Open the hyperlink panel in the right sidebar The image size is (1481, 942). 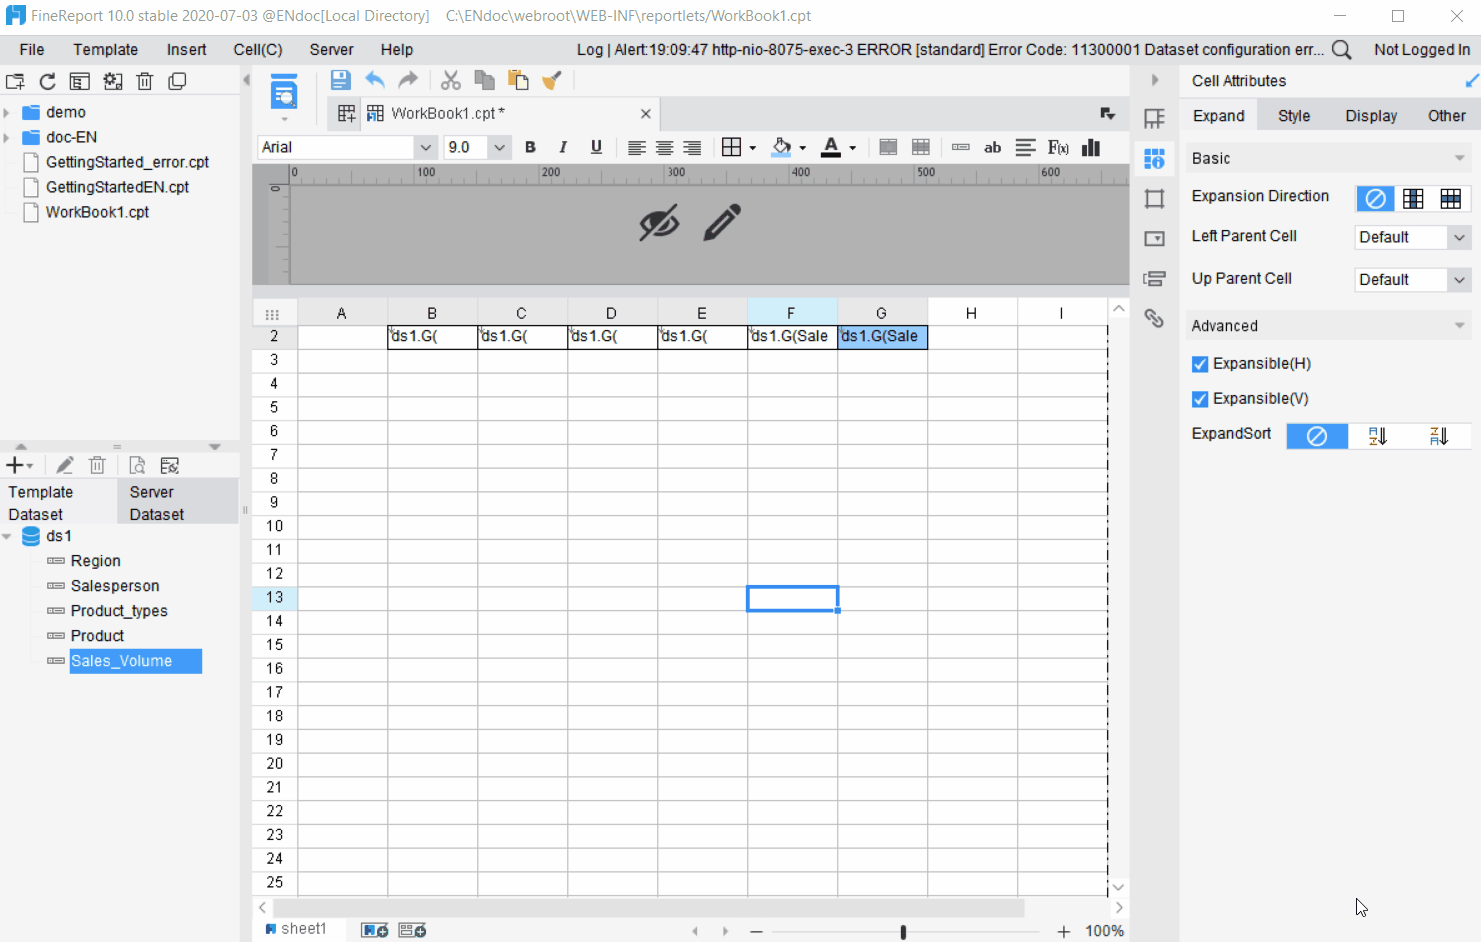pyautogui.click(x=1154, y=318)
